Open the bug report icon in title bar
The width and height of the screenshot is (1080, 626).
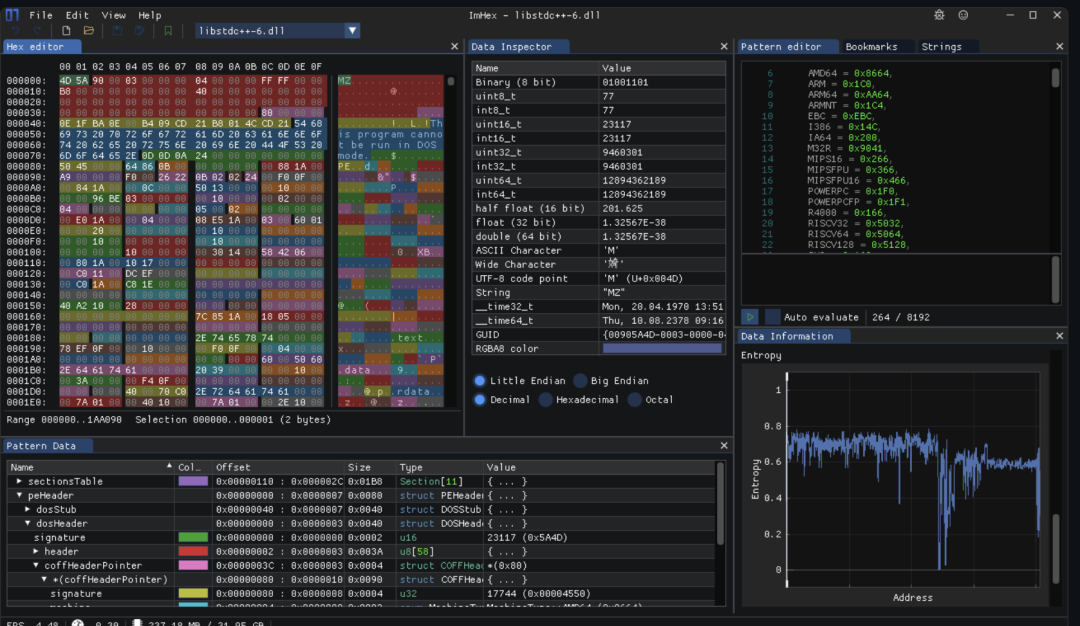[x=939, y=14]
